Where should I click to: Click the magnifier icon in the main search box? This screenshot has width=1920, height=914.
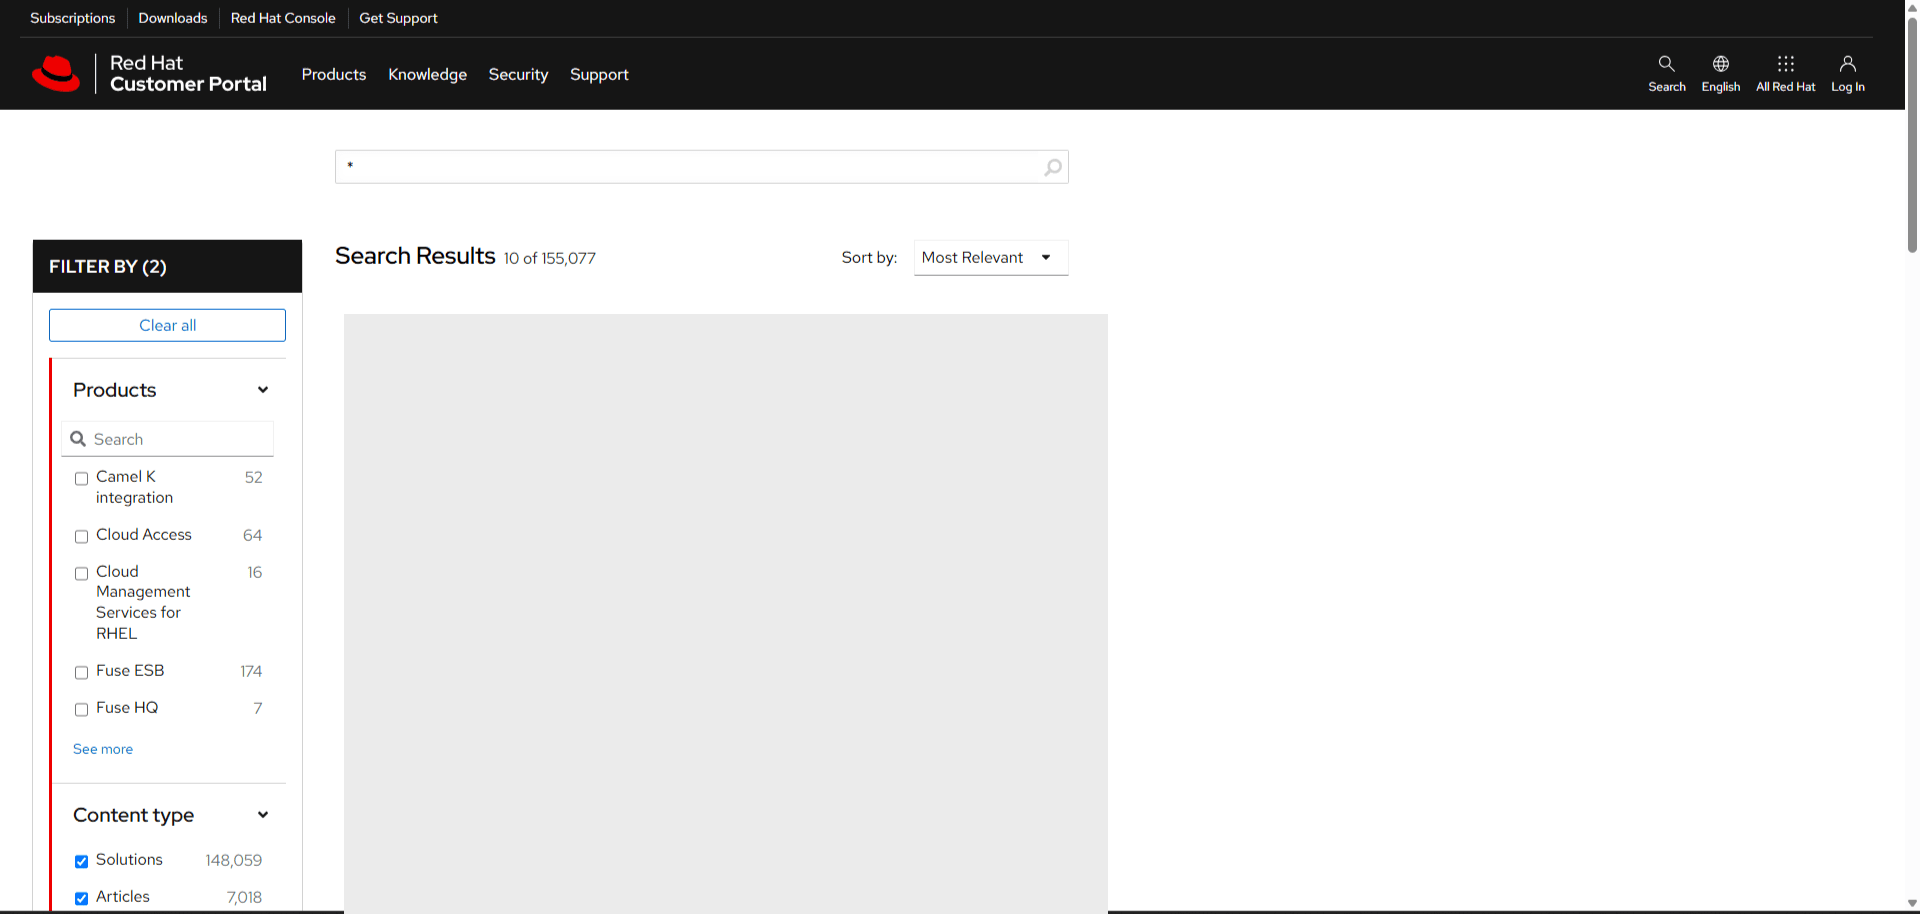1052,167
